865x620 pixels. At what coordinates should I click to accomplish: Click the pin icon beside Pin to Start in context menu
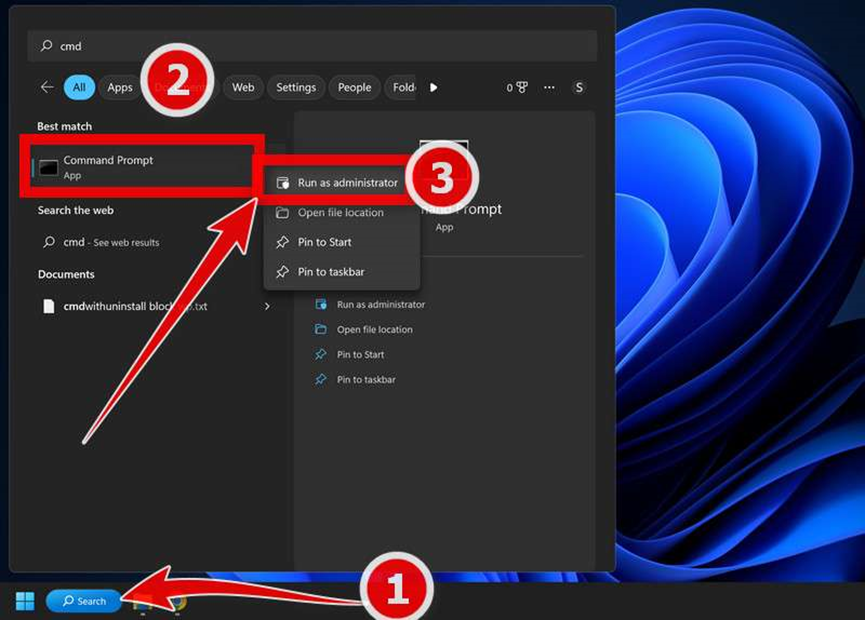(282, 242)
